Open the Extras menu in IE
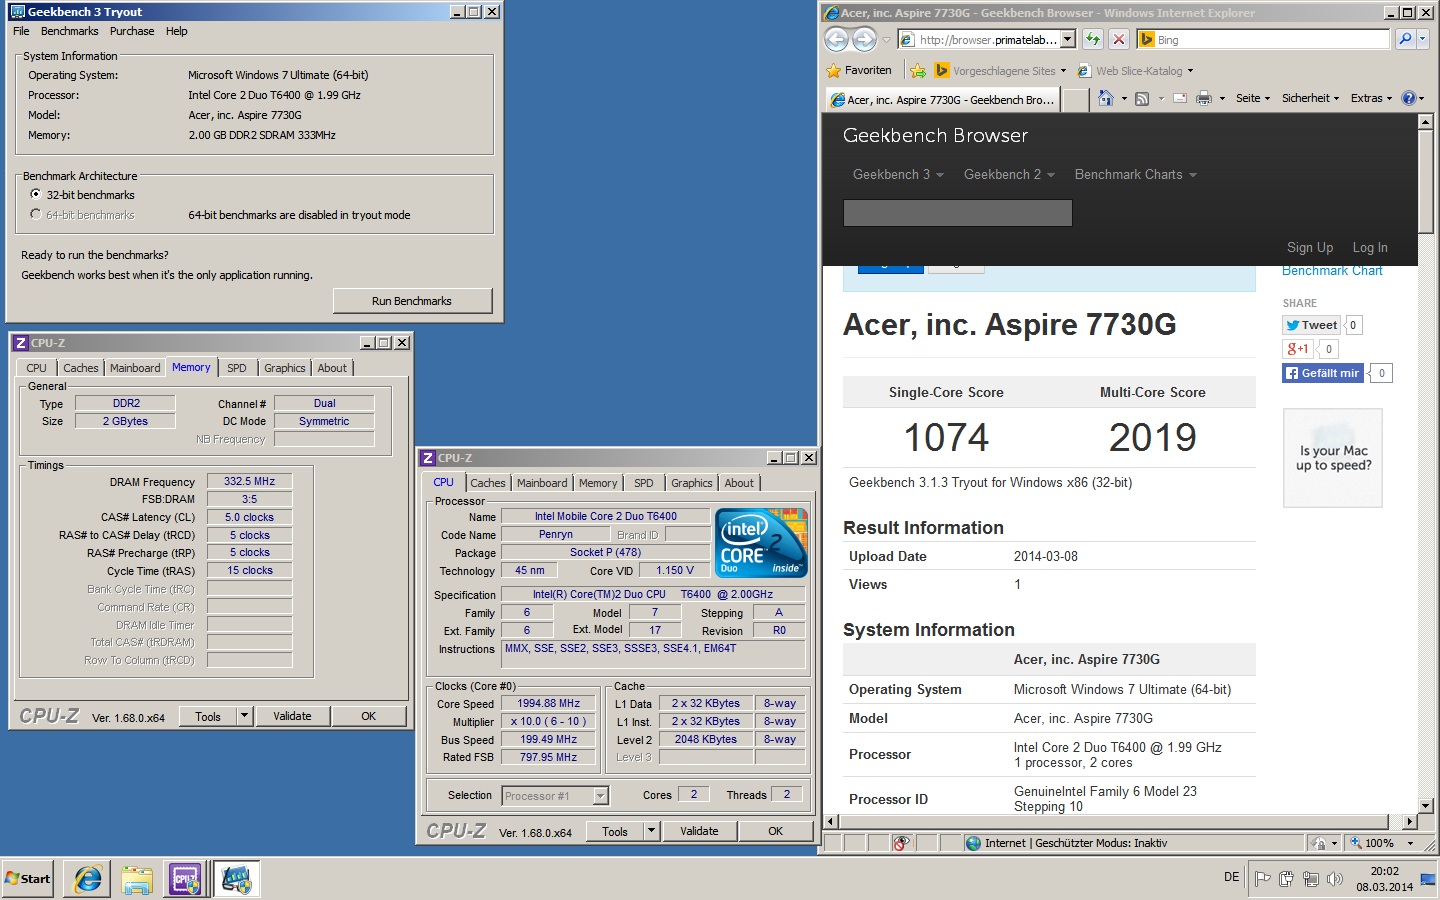The height and width of the screenshot is (900, 1440). pyautogui.click(x=1373, y=98)
